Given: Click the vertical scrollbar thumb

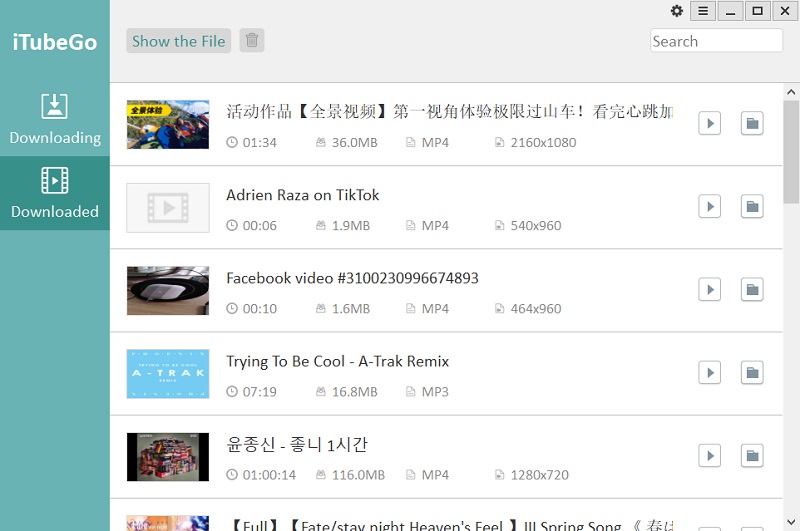Looking at the screenshot, I should pos(791,152).
